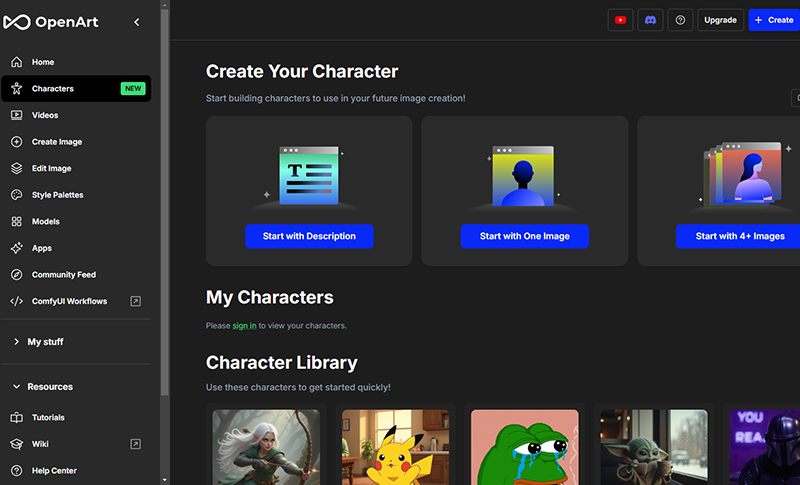Screen dimensions: 800x485
Task: Open the Discord server button
Action: 650,20
